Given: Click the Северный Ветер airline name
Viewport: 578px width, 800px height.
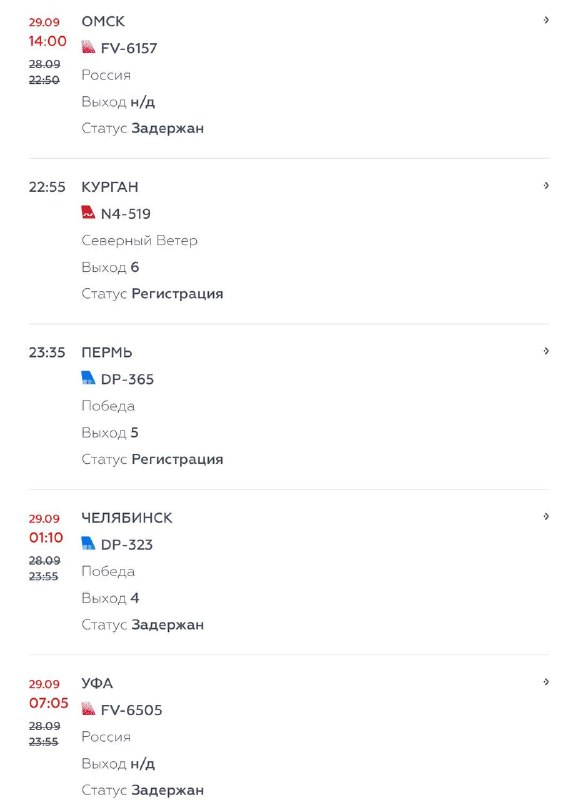Looking at the screenshot, I should tap(139, 240).
